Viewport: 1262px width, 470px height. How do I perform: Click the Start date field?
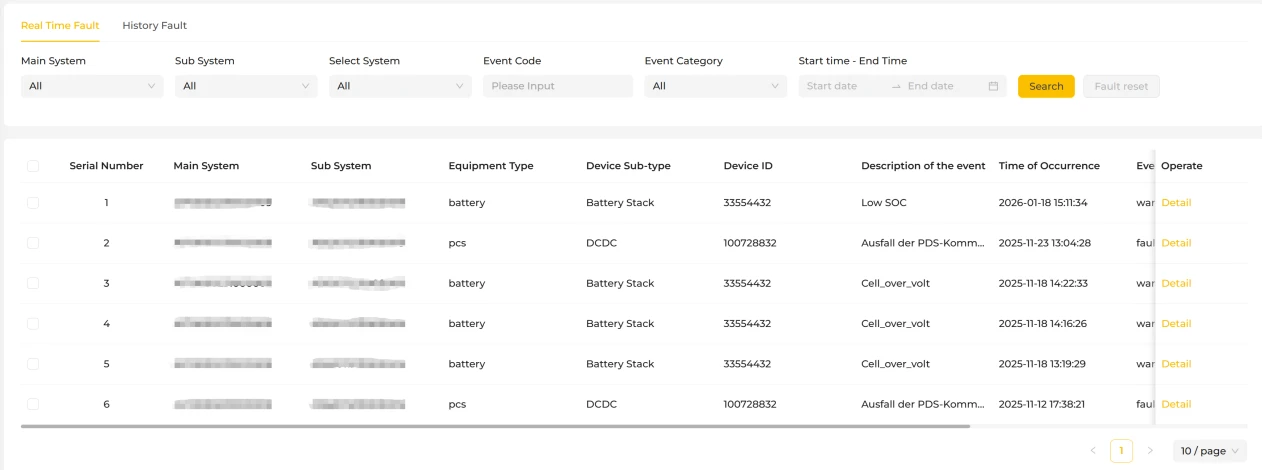(843, 86)
